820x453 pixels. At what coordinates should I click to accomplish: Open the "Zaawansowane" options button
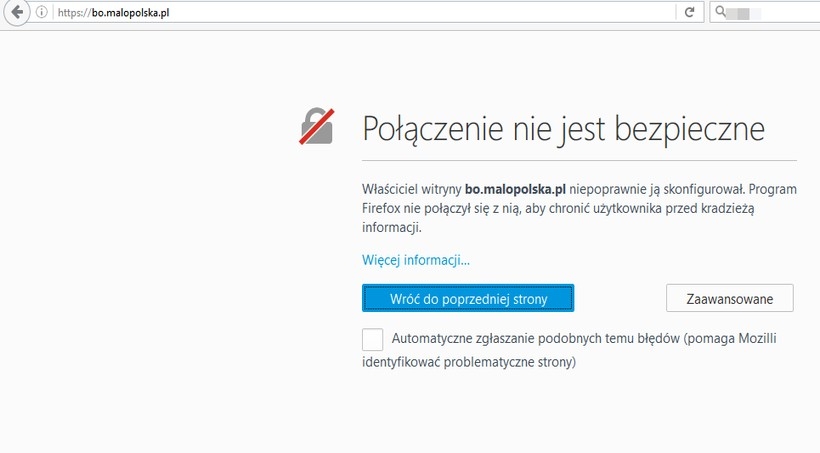[x=730, y=298]
